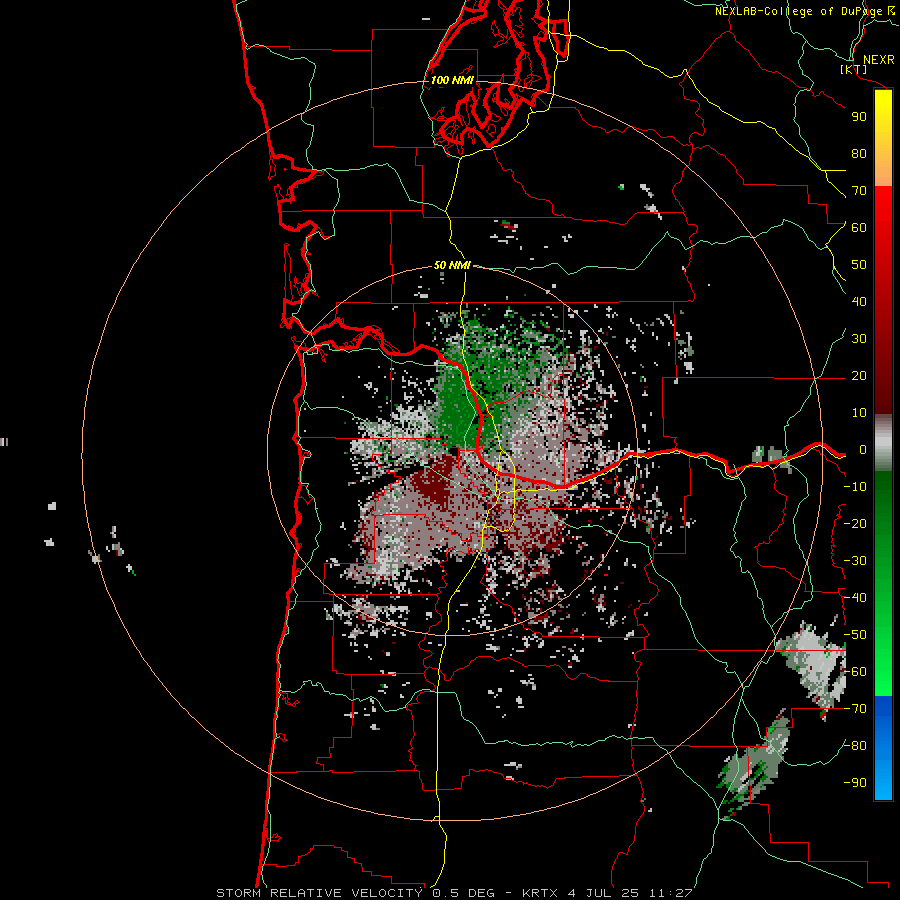Click the "KT" units label above the color scale
Image resolution: width=900 pixels, height=900 pixels.
coord(854,69)
